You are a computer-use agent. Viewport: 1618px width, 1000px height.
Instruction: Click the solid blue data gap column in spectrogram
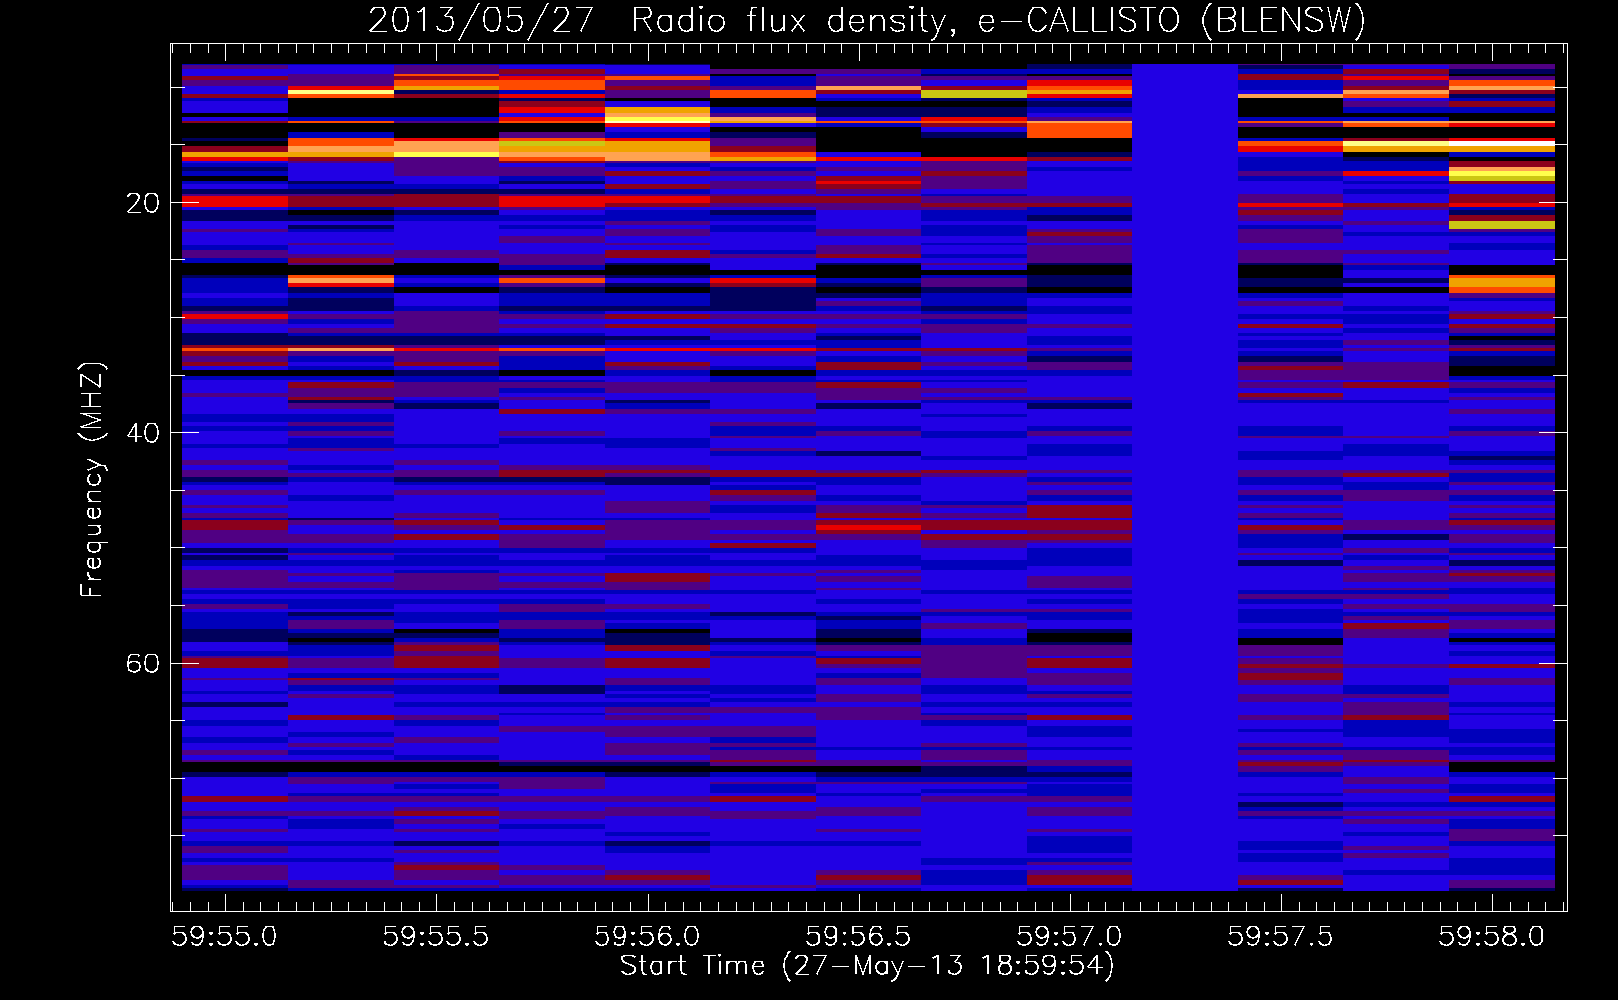[x=1185, y=477]
